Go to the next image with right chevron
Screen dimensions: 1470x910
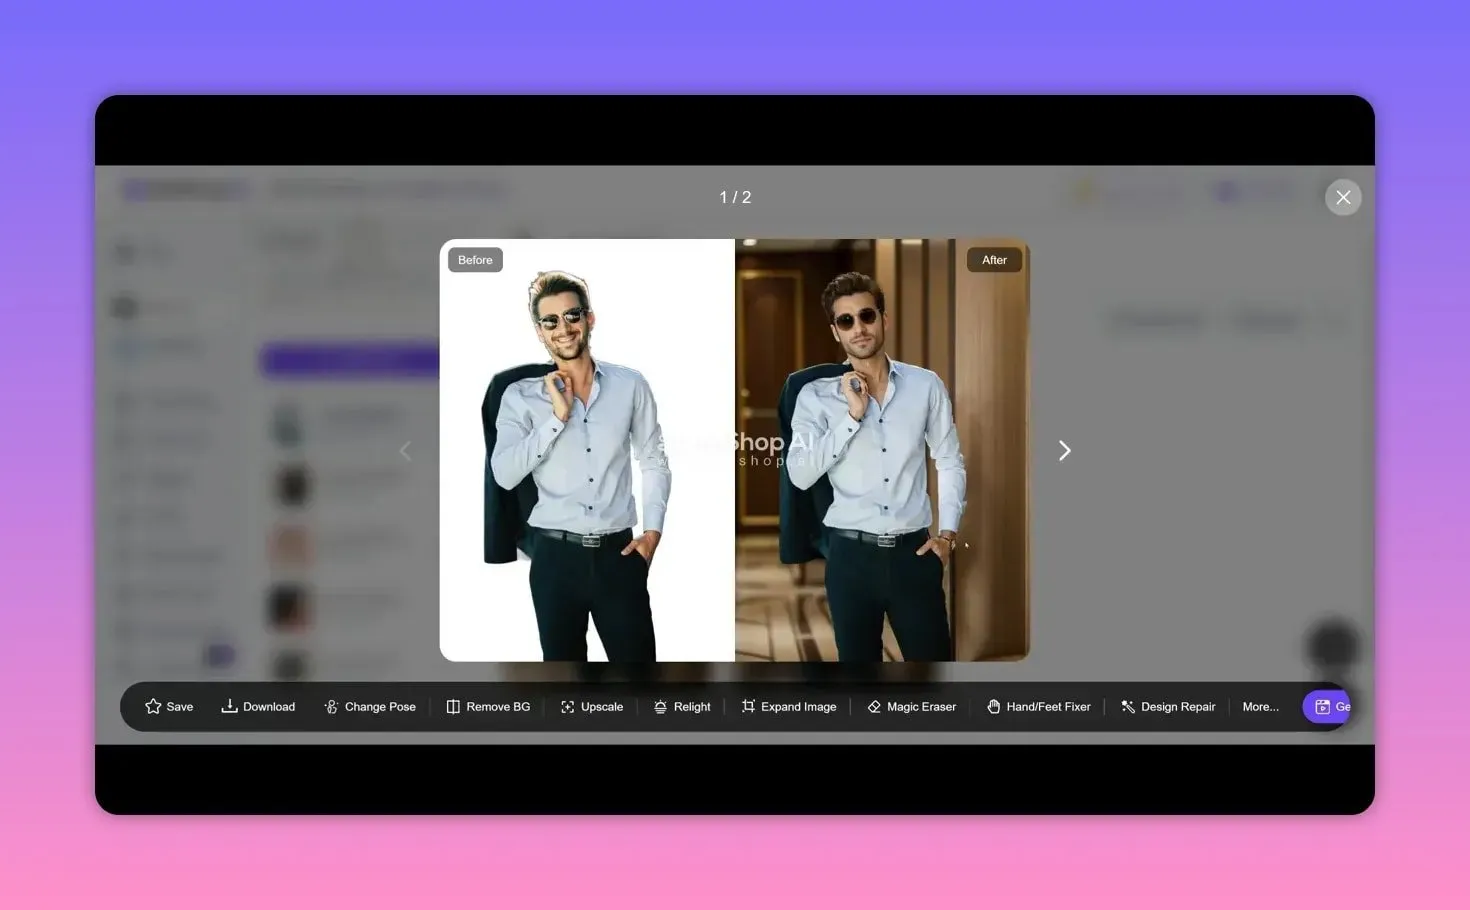[x=1064, y=451]
